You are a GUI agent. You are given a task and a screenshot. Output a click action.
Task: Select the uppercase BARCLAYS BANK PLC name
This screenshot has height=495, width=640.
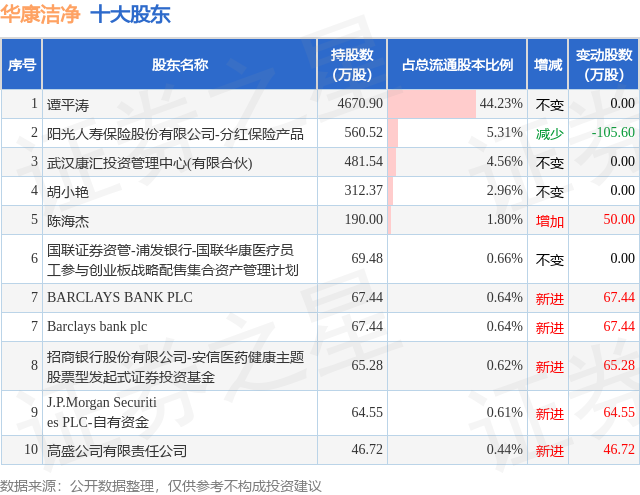[x=120, y=297]
